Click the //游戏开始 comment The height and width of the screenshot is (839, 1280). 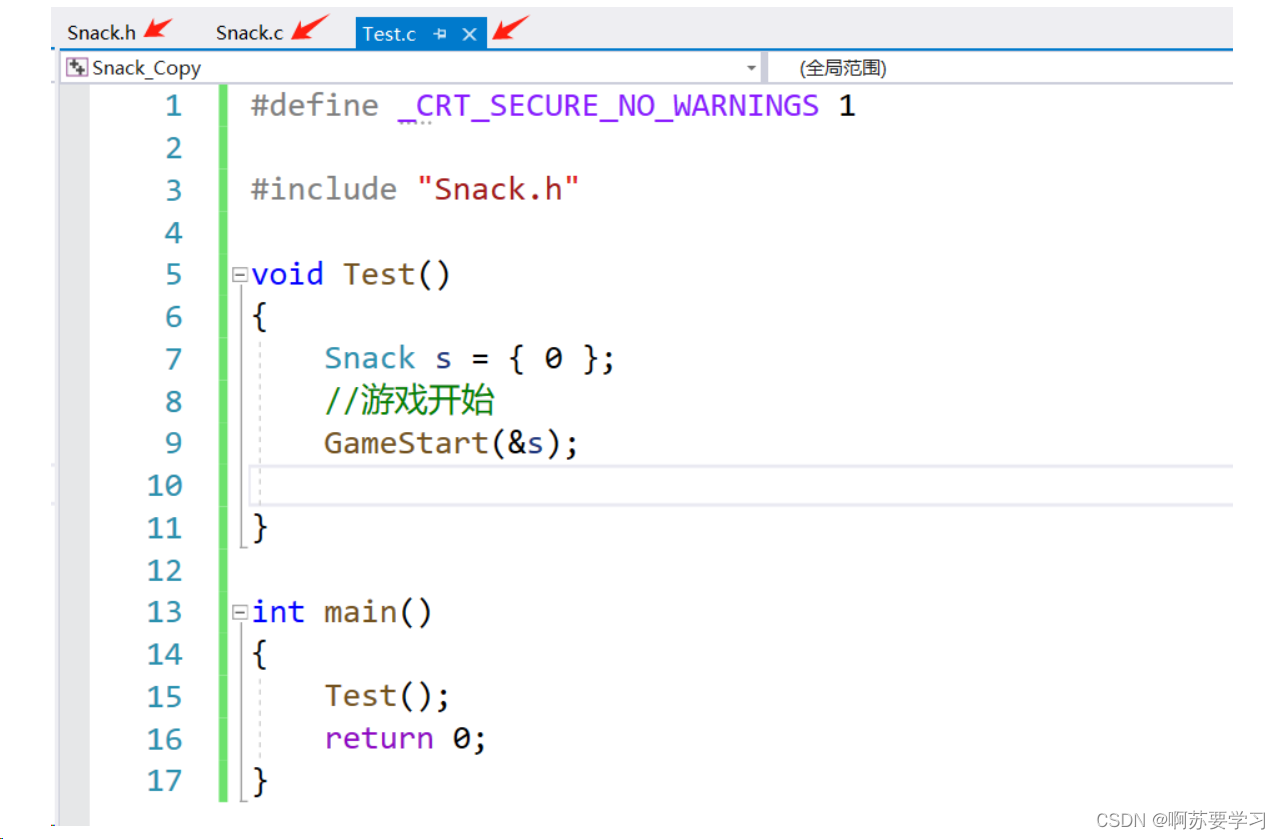pos(410,401)
